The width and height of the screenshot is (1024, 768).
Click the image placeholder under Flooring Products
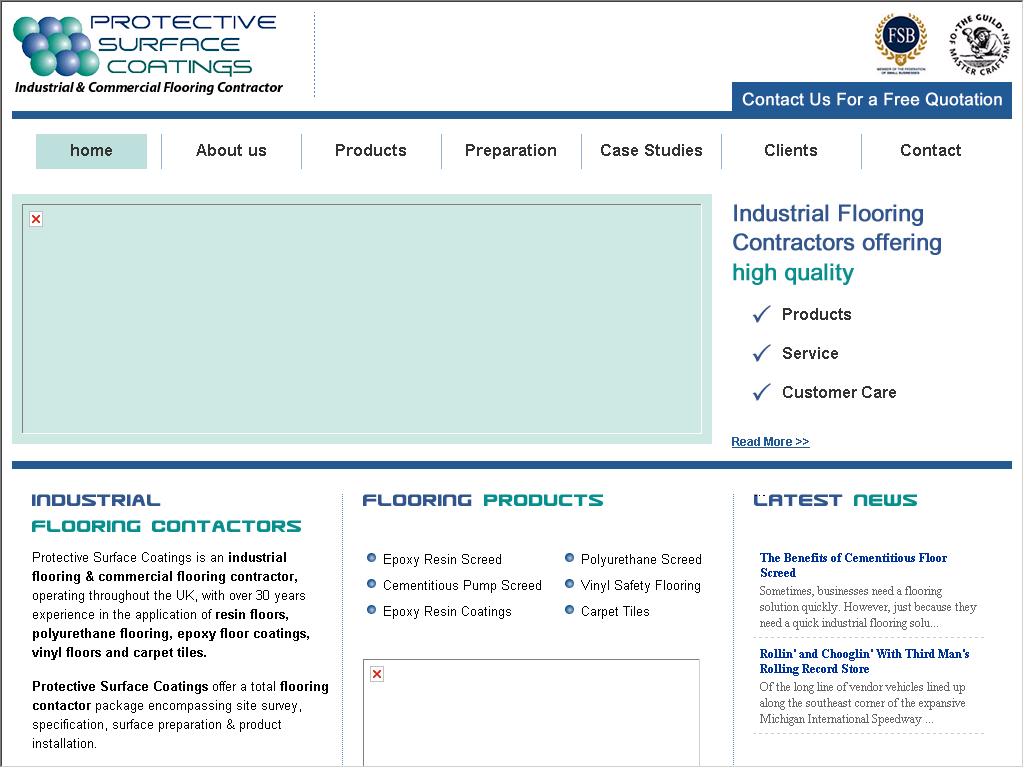[x=532, y=713]
